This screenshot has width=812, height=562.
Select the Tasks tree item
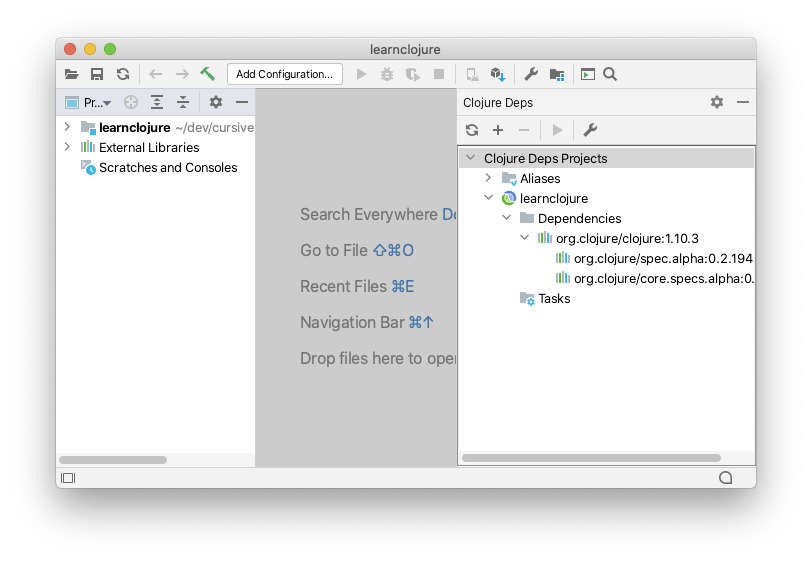click(x=554, y=299)
